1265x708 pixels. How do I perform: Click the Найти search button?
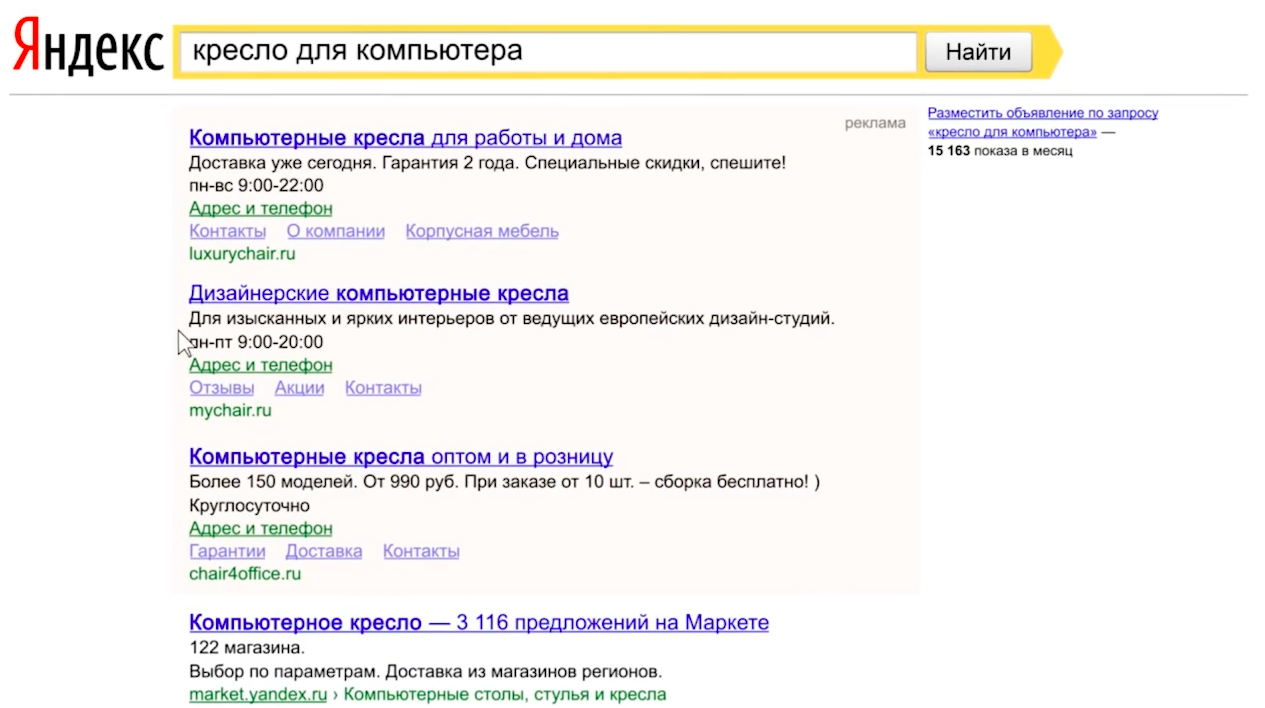(x=978, y=52)
